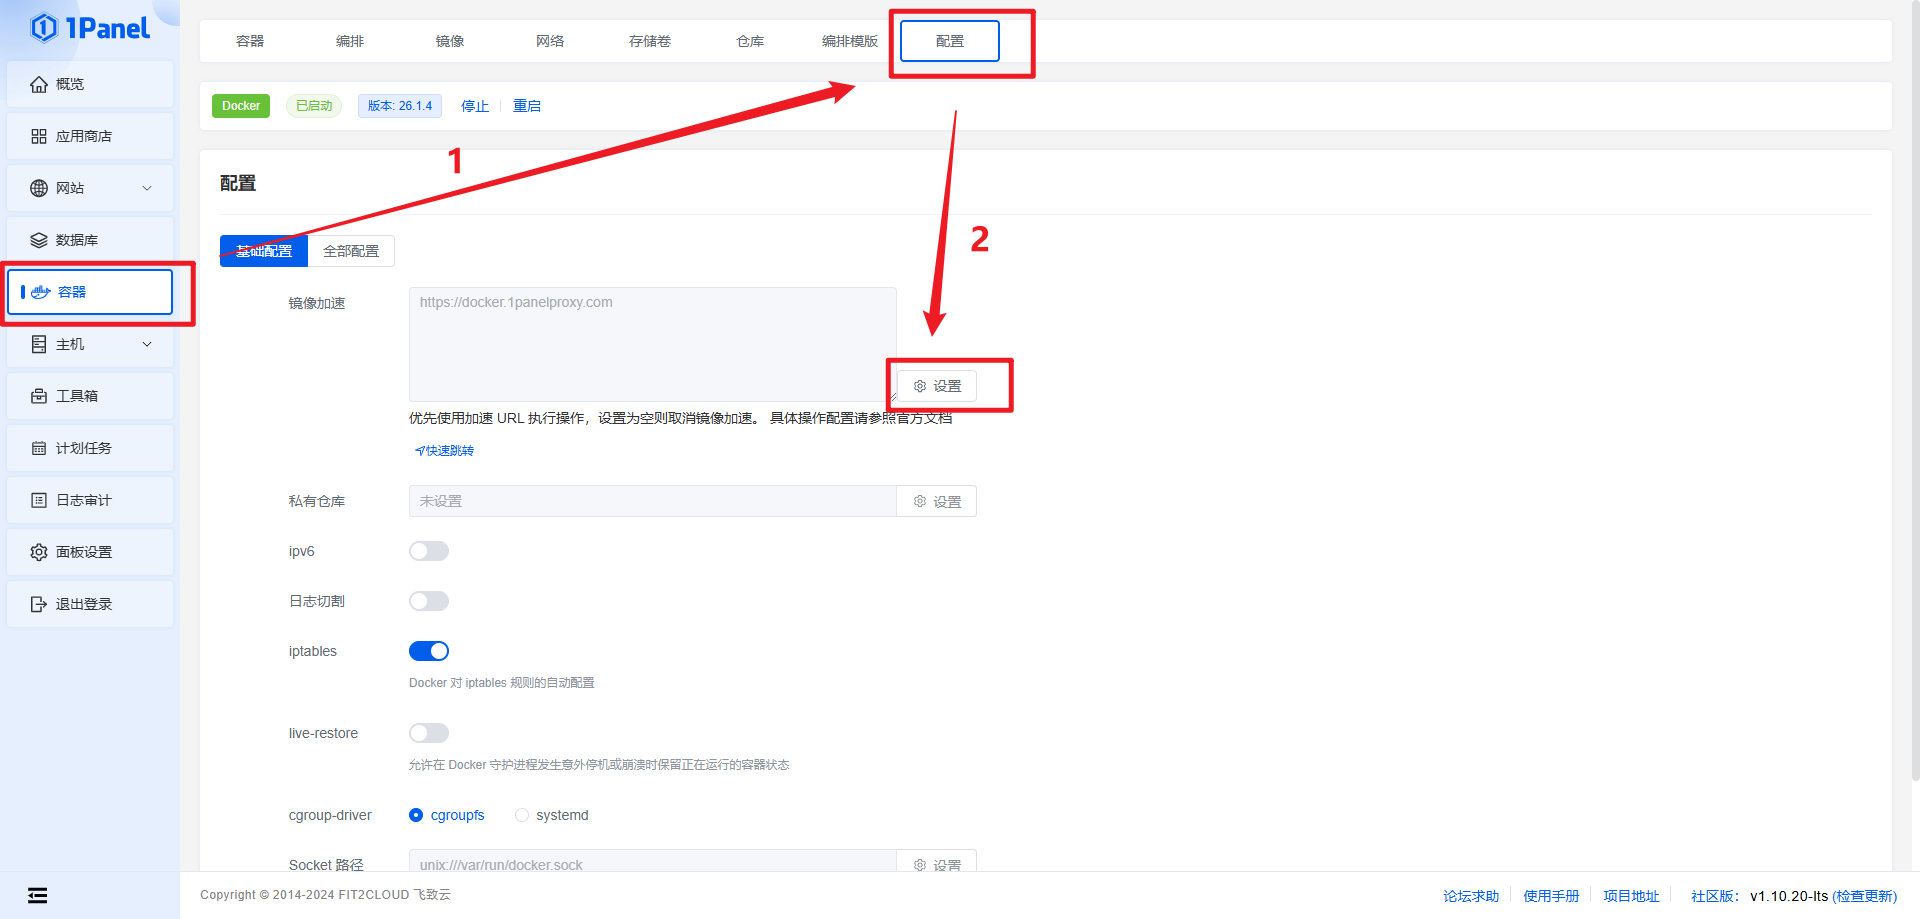
Task: Select systemd radio option
Action: (522, 815)
